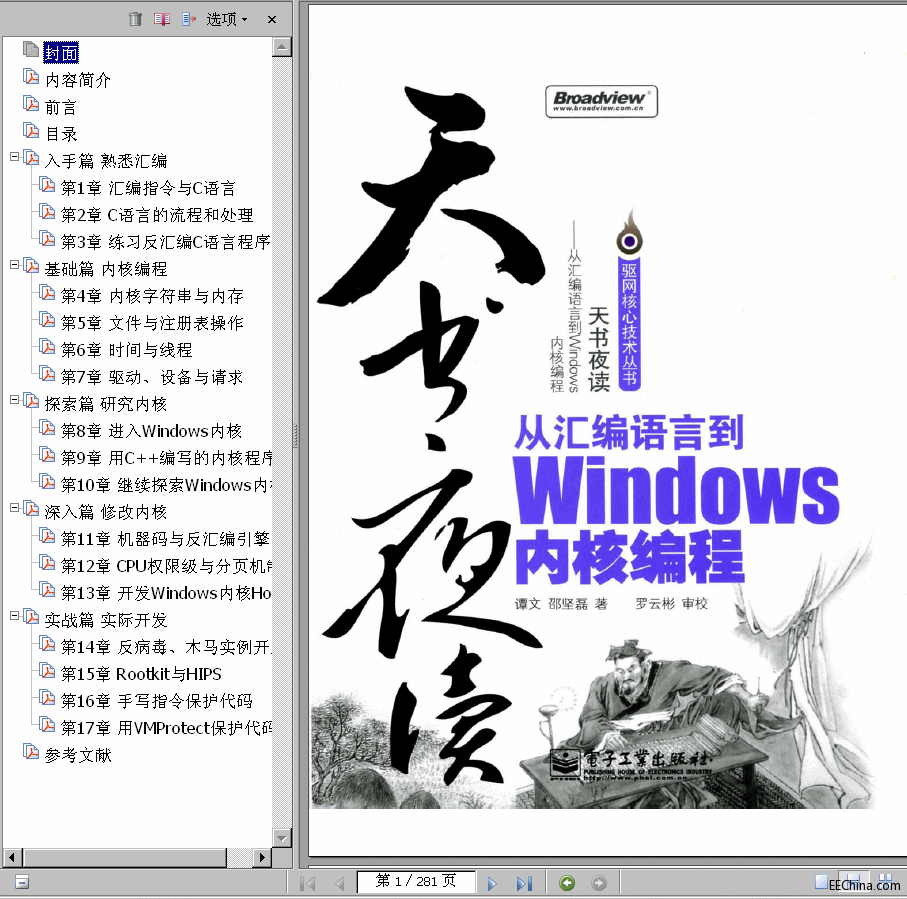The width and height of the screenshot is (907, 899).
Task: Click green previous view button
Action: 567,883
